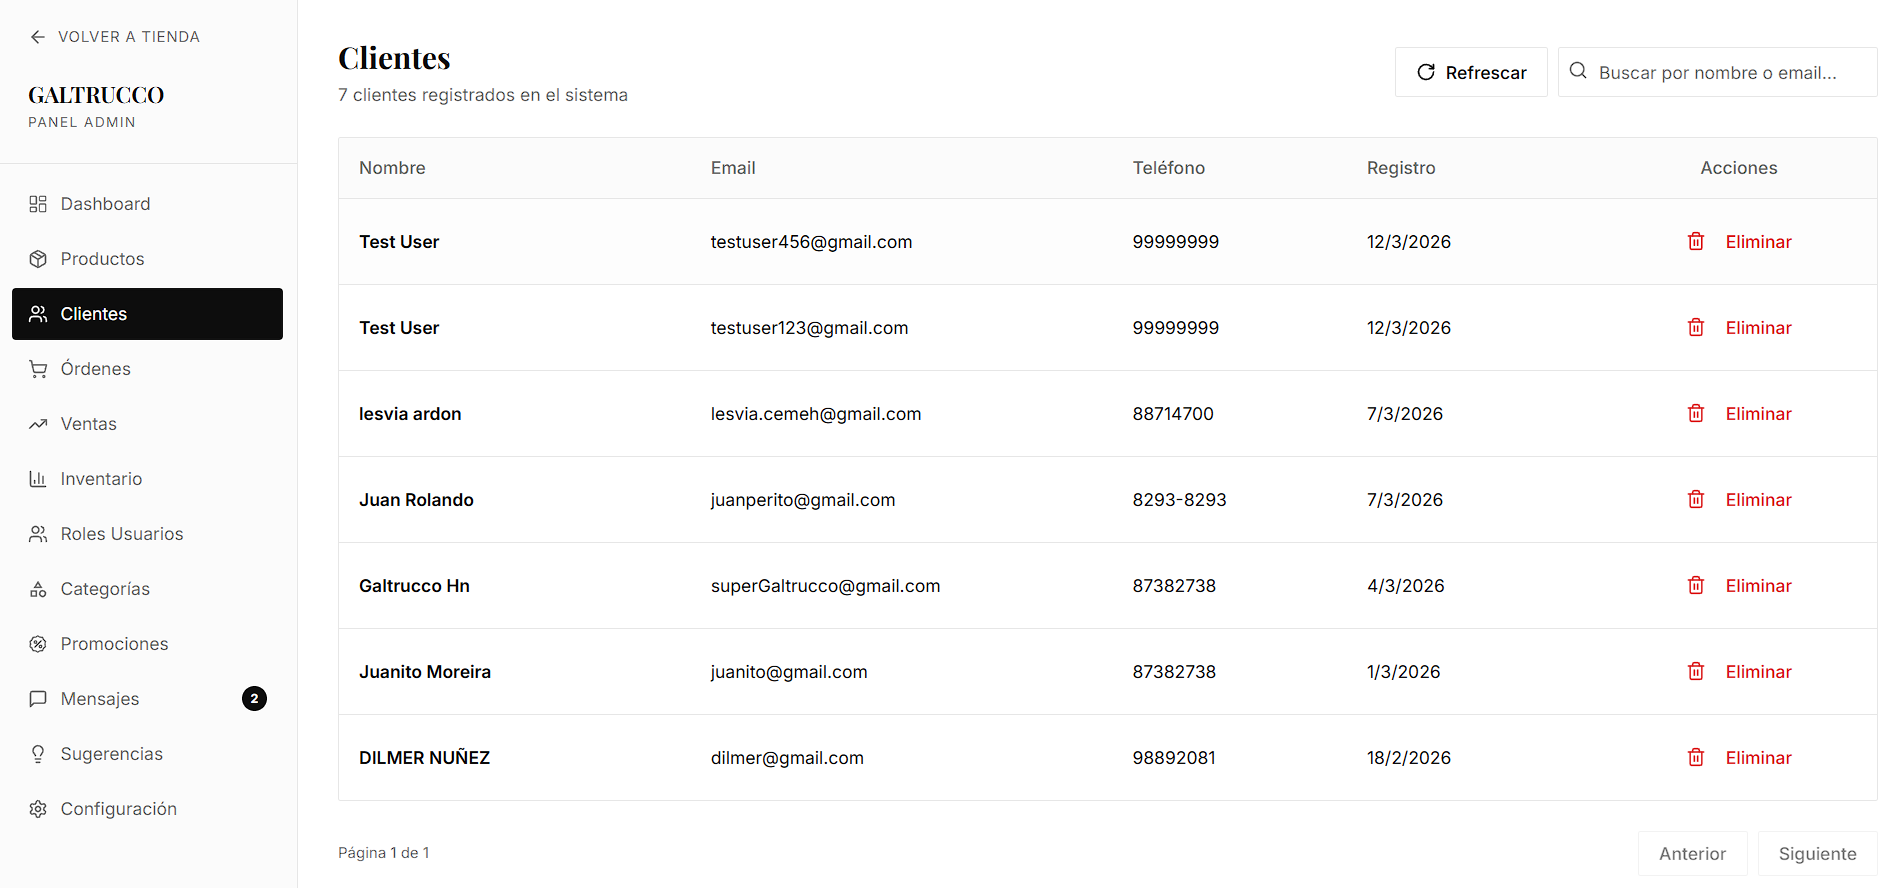The height and width of the screenshot is (888, 1900).
Task: Open the Mensajes section
Action: point(100,699)
